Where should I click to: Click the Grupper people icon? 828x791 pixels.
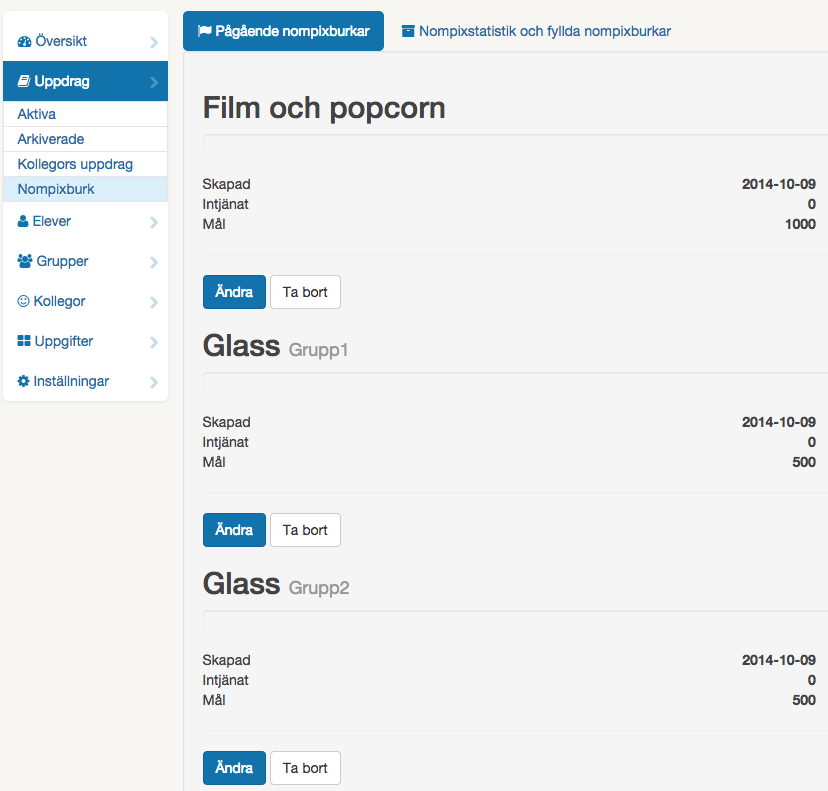point(25,262)
